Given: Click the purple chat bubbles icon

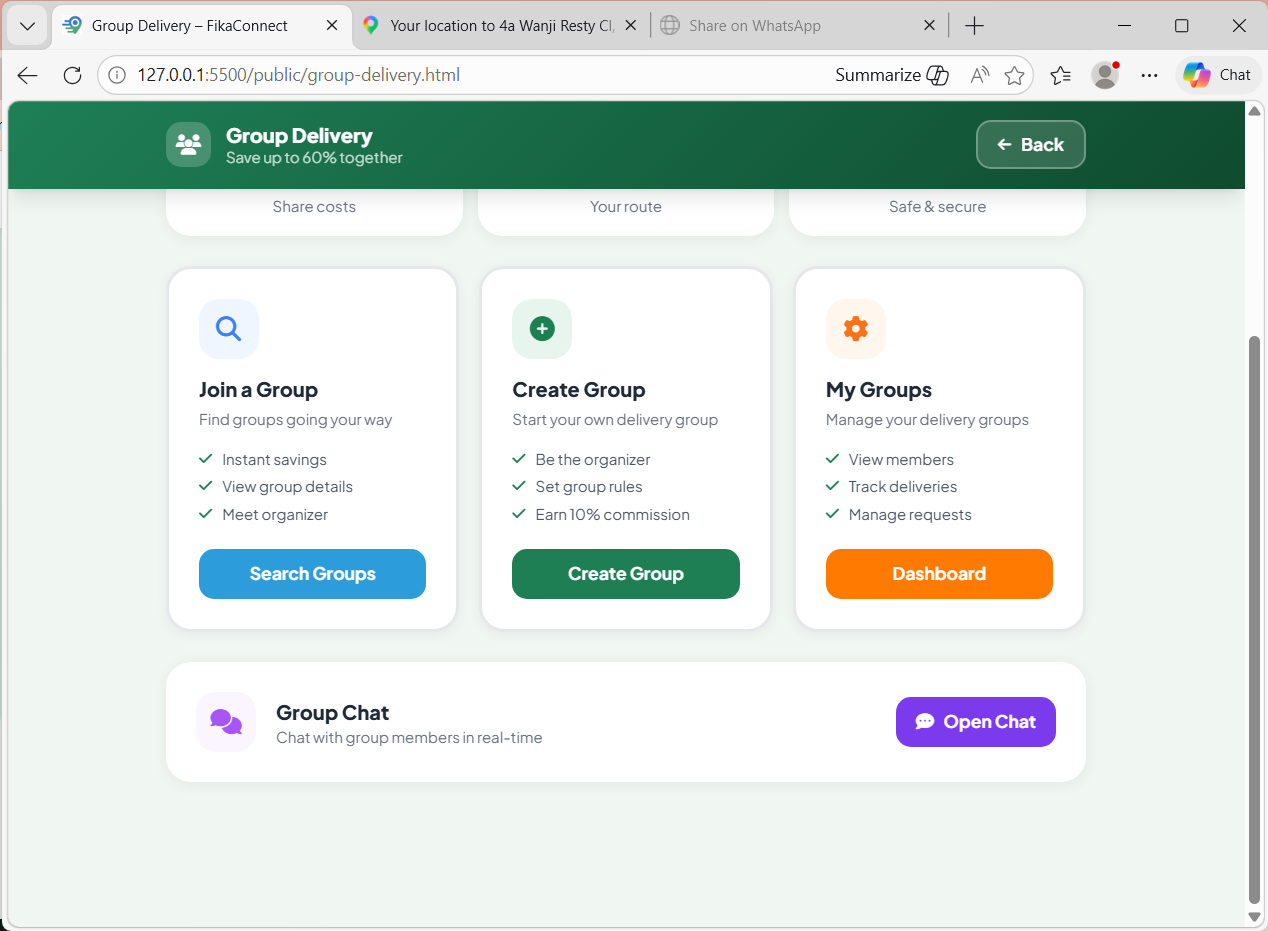Looking at the screenshot, I should pos(226,721).
